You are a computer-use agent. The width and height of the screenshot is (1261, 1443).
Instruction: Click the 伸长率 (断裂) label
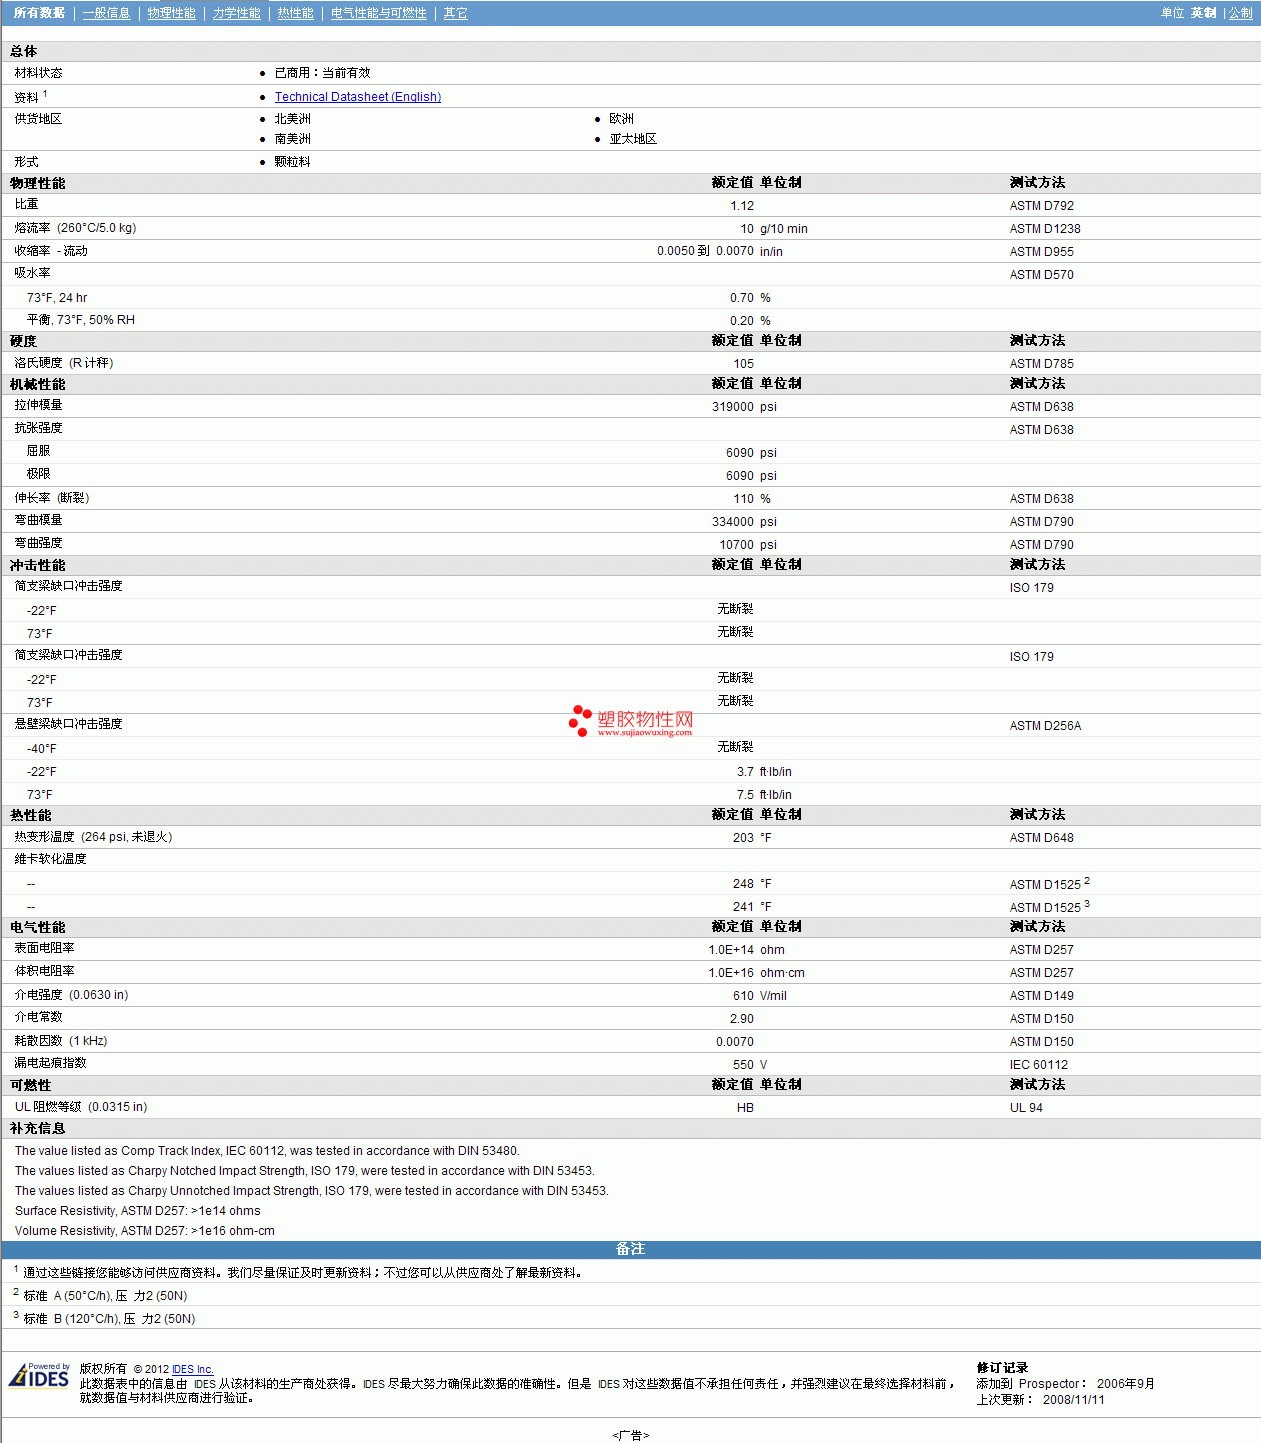click(x=52, y=498)
